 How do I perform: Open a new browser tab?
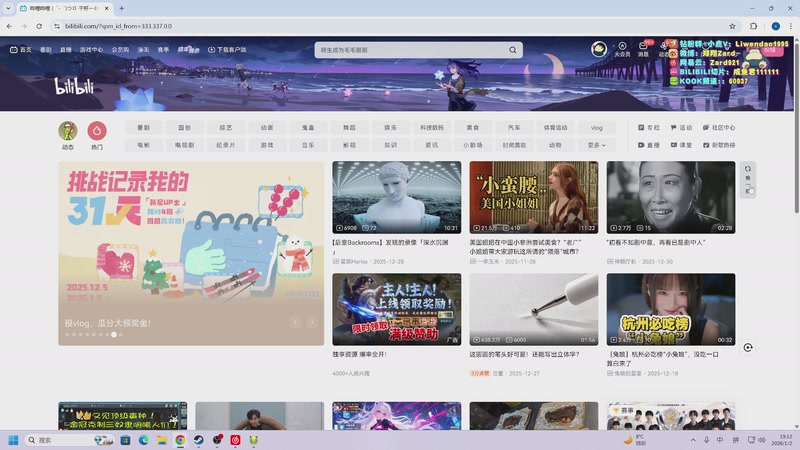(x=121, y=8)
